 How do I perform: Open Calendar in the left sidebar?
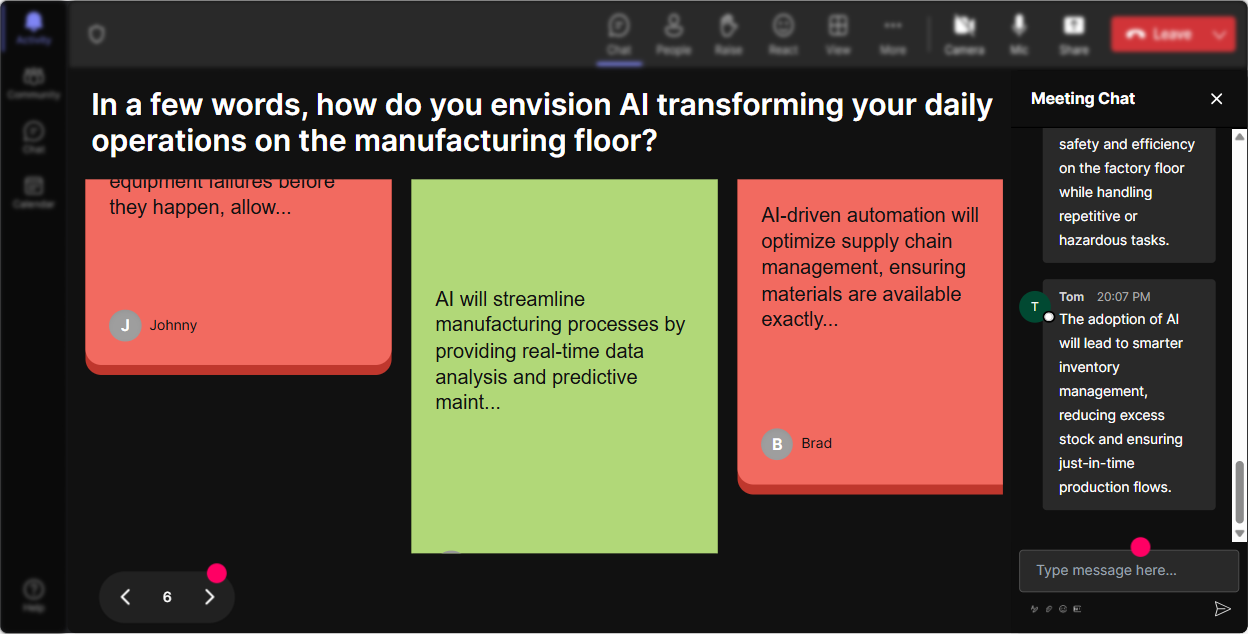pyautogui.click(x=34, y=191)
